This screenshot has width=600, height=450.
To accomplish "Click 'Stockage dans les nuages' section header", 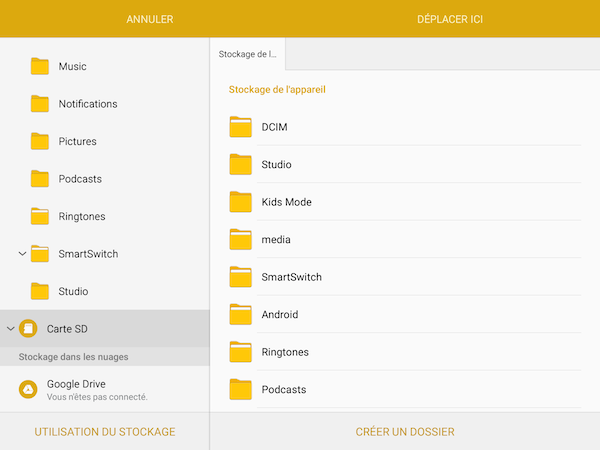I will pos(73,357).
